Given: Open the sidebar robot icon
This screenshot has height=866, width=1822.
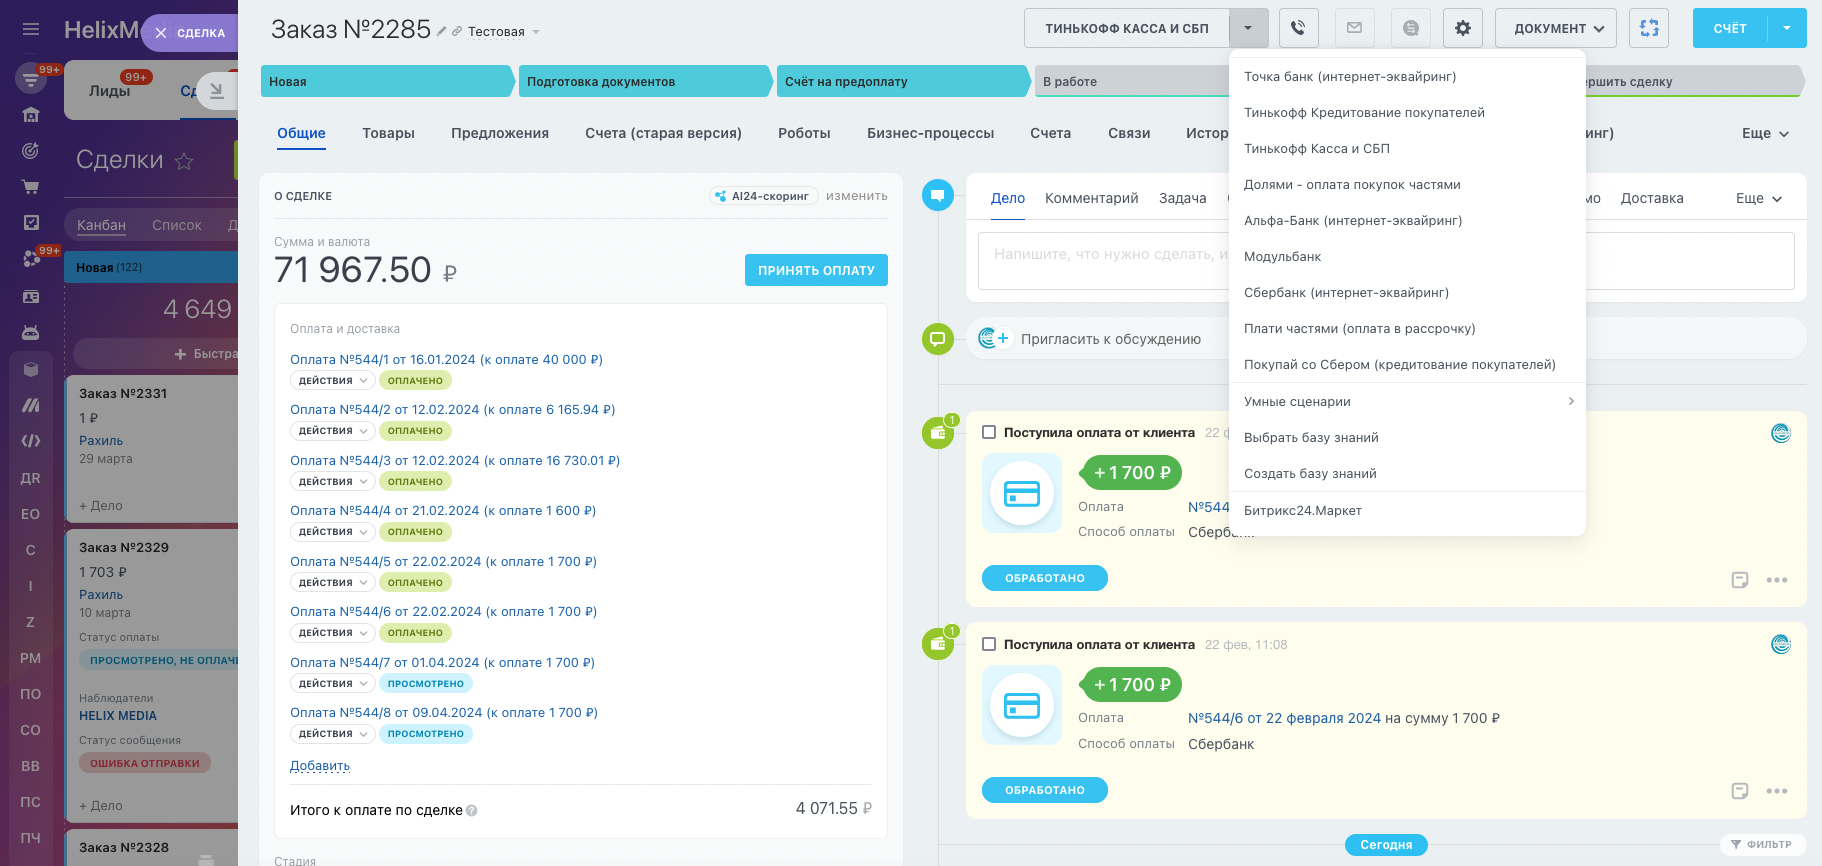Looking at the screenshot, I should [31, 332].
